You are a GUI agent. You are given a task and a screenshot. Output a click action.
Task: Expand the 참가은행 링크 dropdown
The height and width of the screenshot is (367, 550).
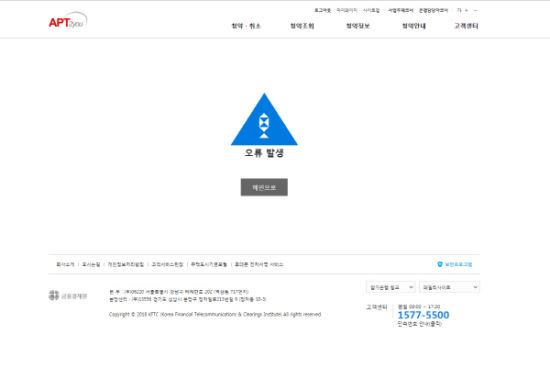pyautogui.click(x=391, y=287)
